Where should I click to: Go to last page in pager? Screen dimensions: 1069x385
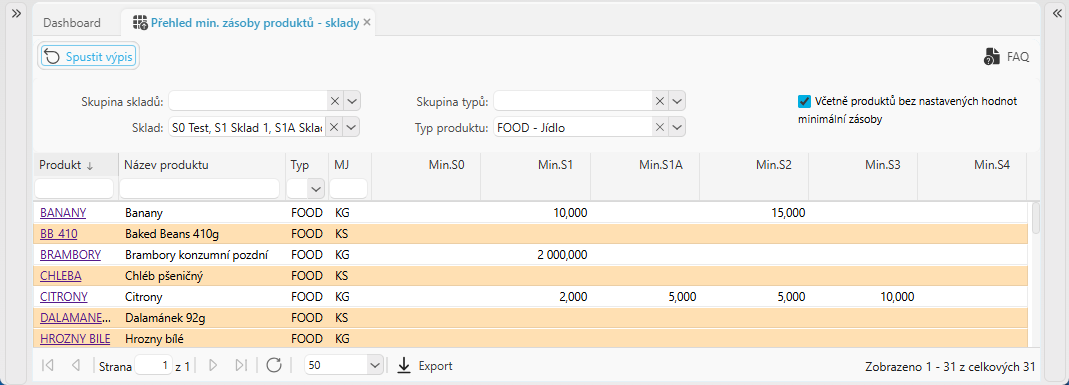coord(241,366)
